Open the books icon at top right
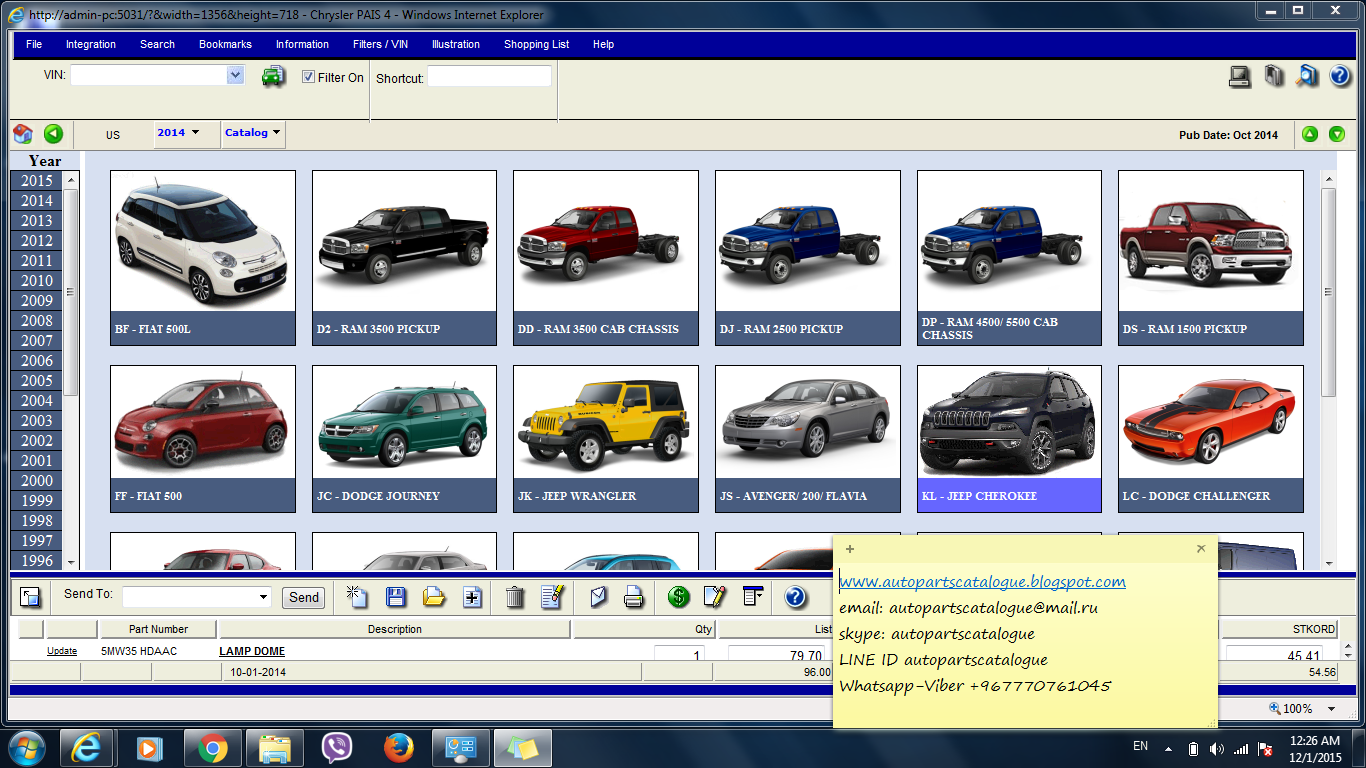This screenshot has width=1366, height=768. [1274, 76]
